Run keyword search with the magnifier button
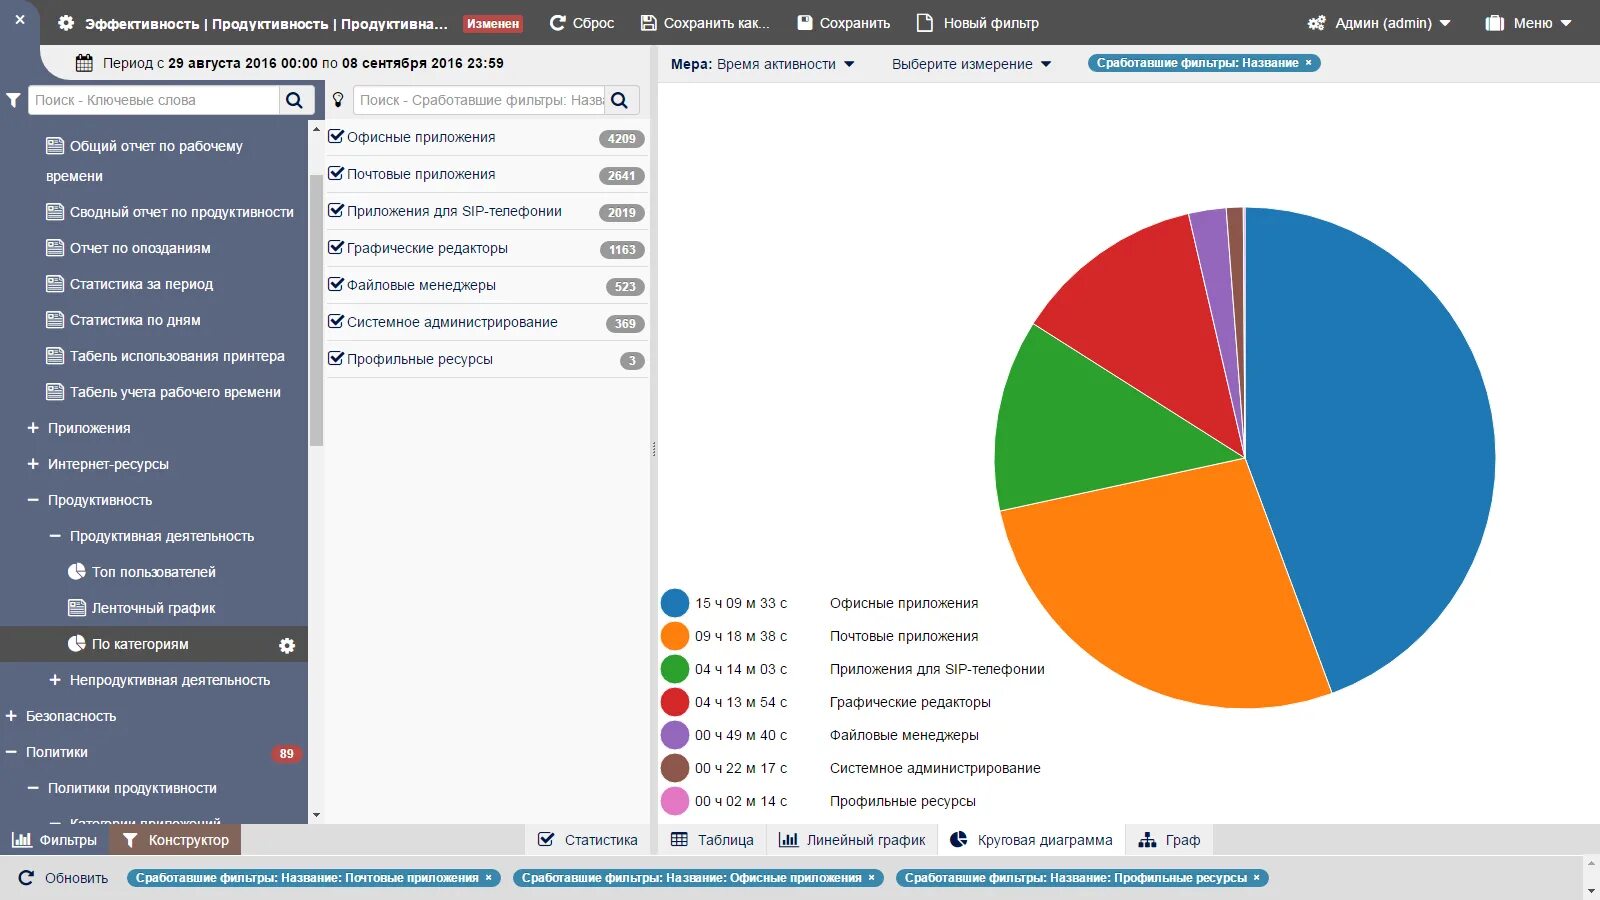The width and height of the screenshot is (1600, 900). pos(295,100)
